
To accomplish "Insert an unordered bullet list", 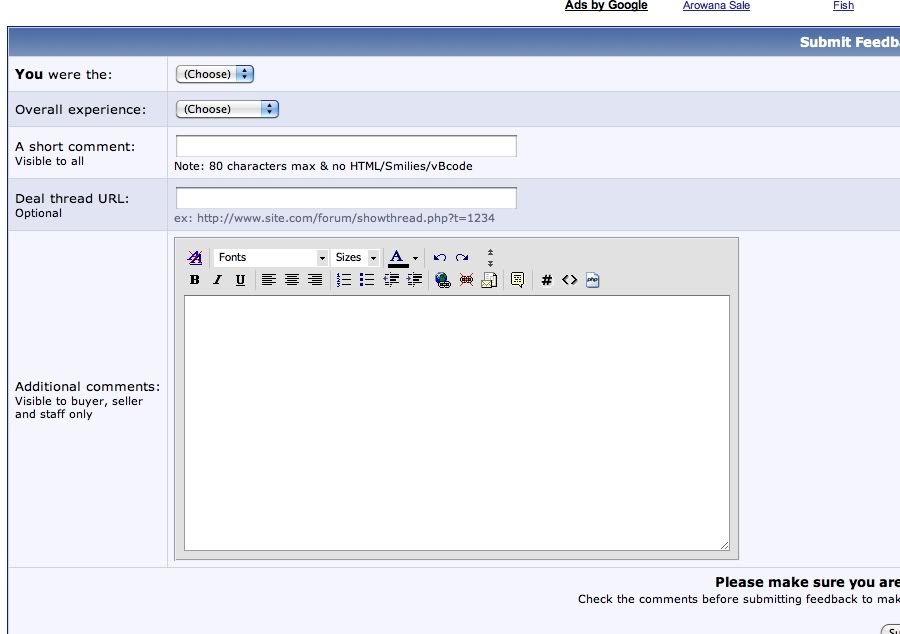I will click(x=367, y=281).
